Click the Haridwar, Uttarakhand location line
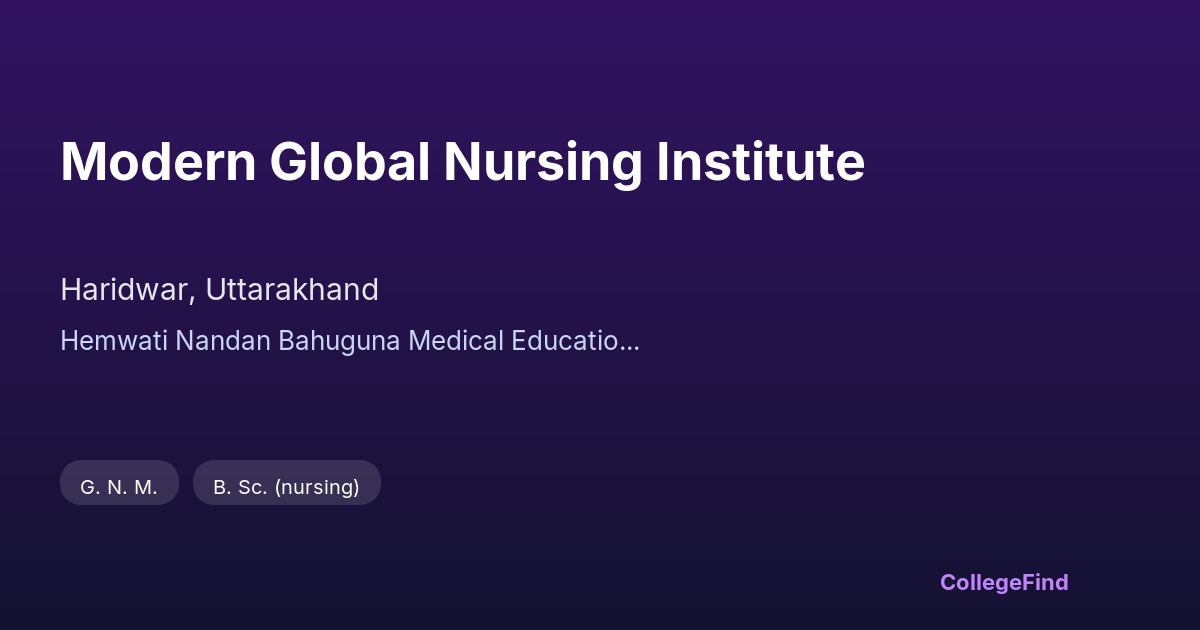 click(219, 290)
